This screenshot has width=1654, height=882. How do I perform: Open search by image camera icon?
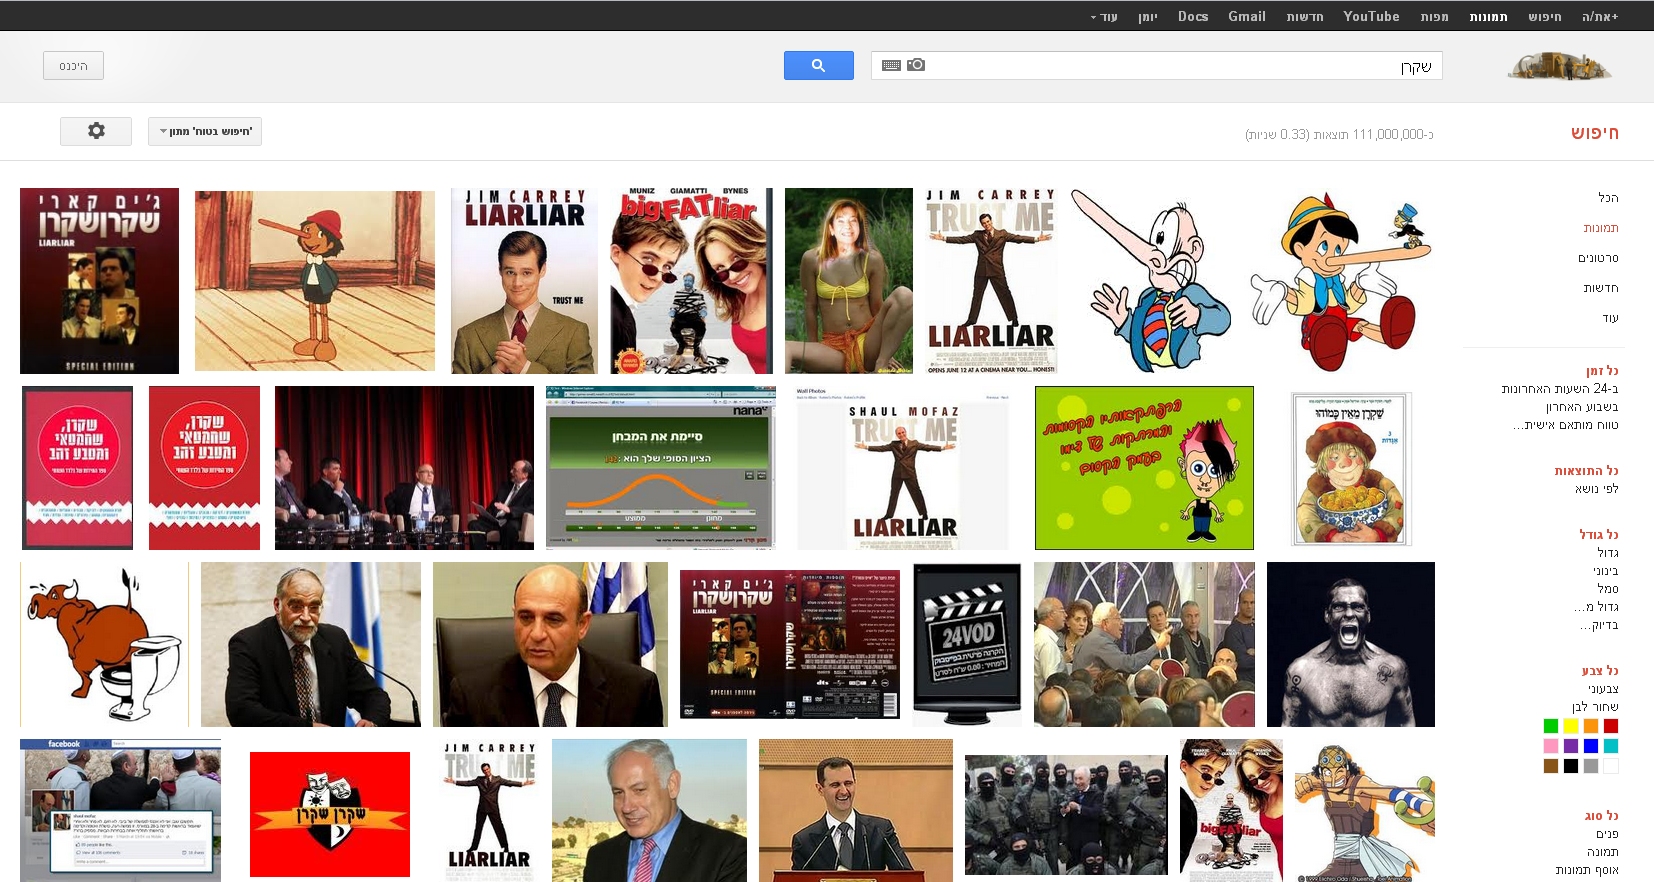pos(916,65)
